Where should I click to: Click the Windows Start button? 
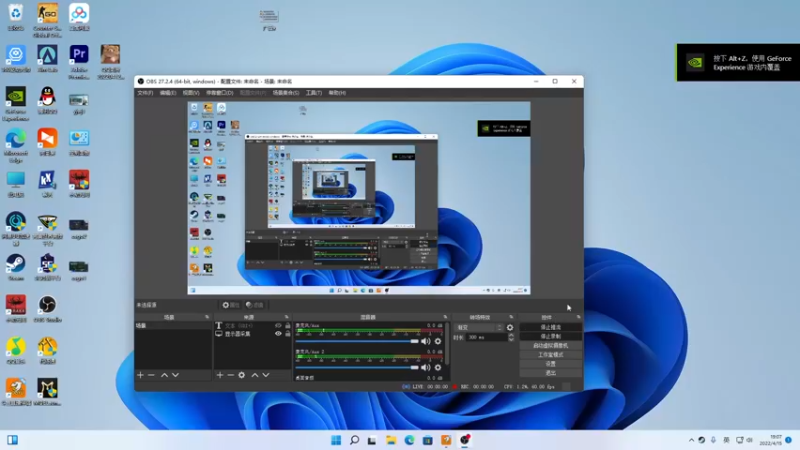tap(336, 440)
